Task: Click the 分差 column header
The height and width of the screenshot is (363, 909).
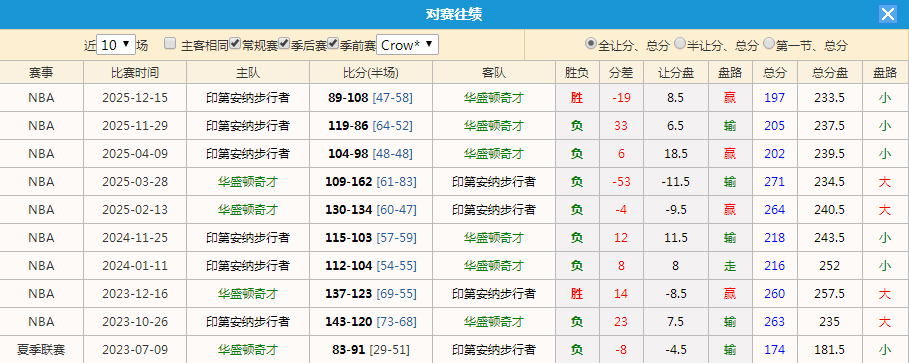Action: [621, 72]
